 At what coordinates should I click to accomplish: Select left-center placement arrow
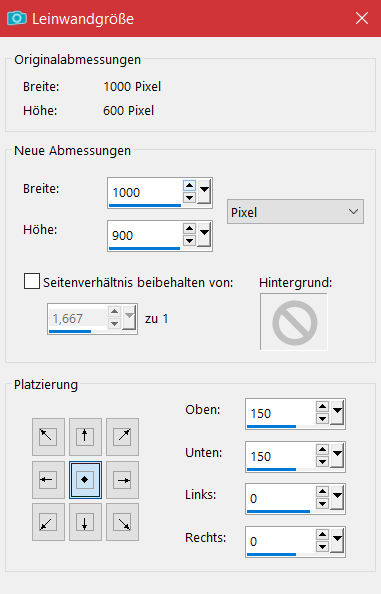[48, 480]
